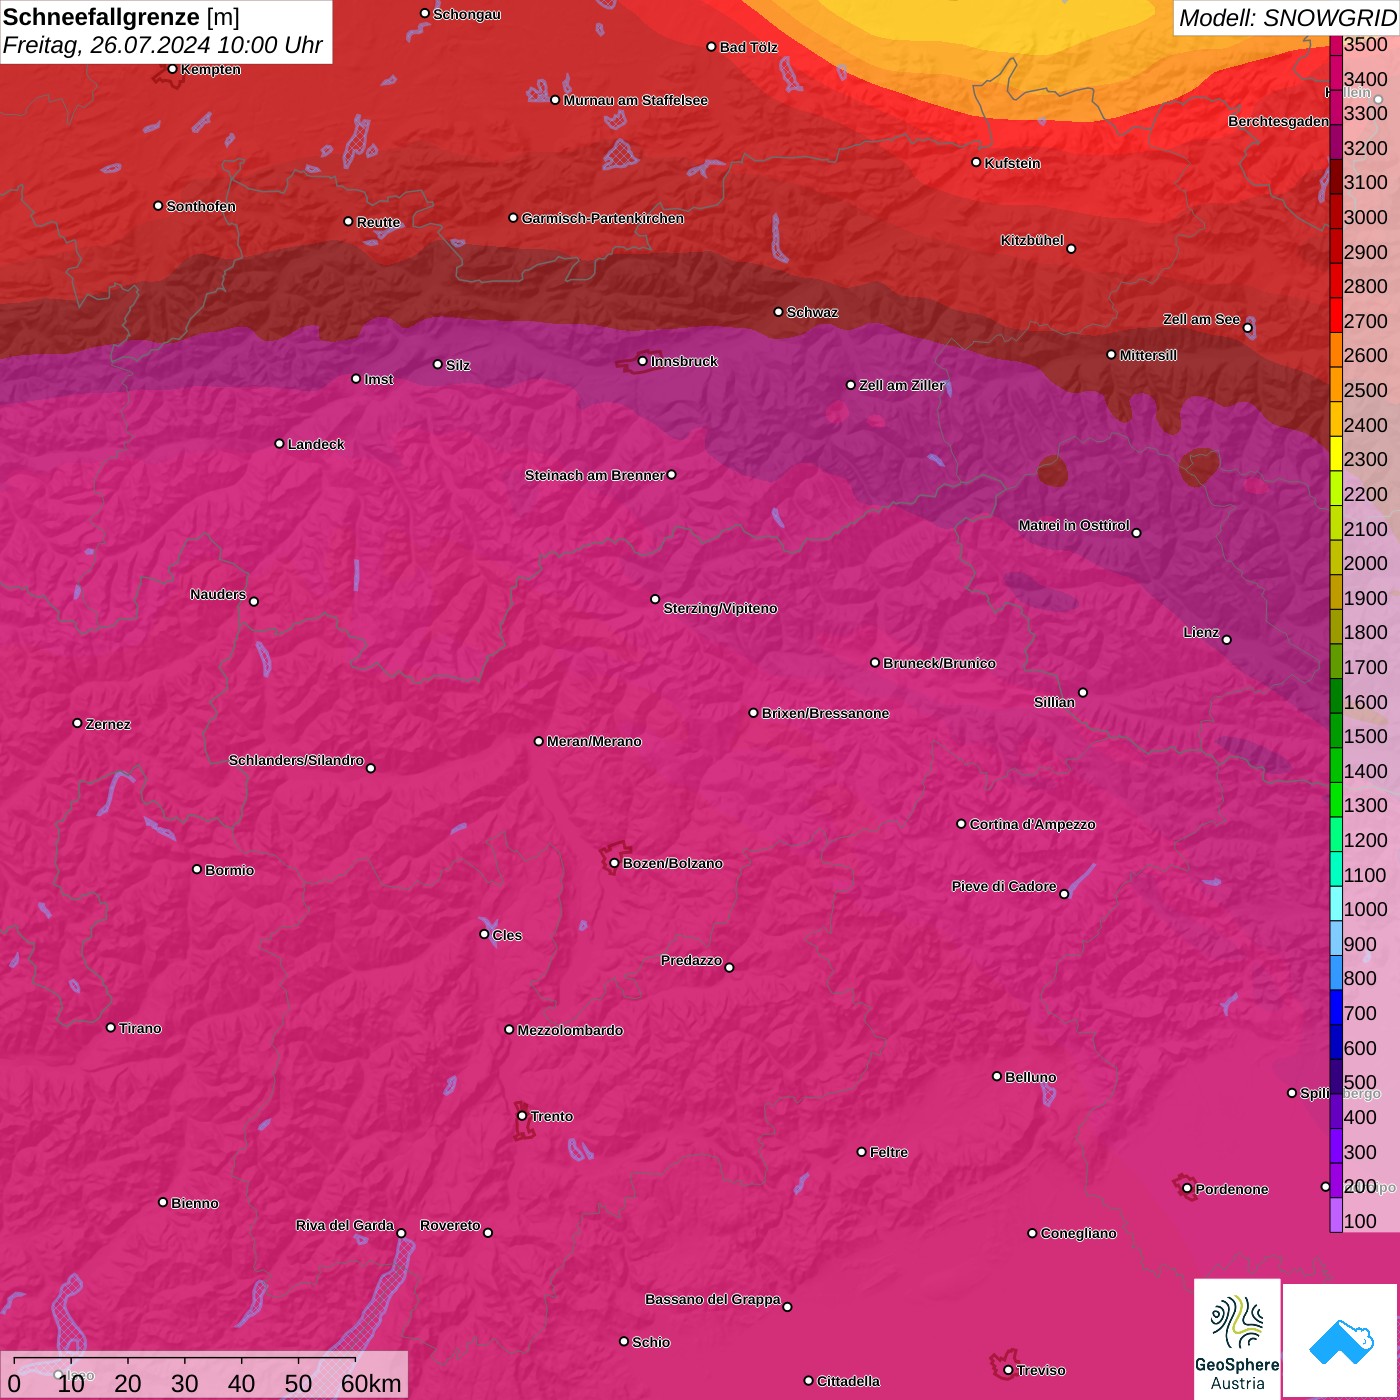Click the Cortina d'Ampezzo label

click(x=1032, y=824)
